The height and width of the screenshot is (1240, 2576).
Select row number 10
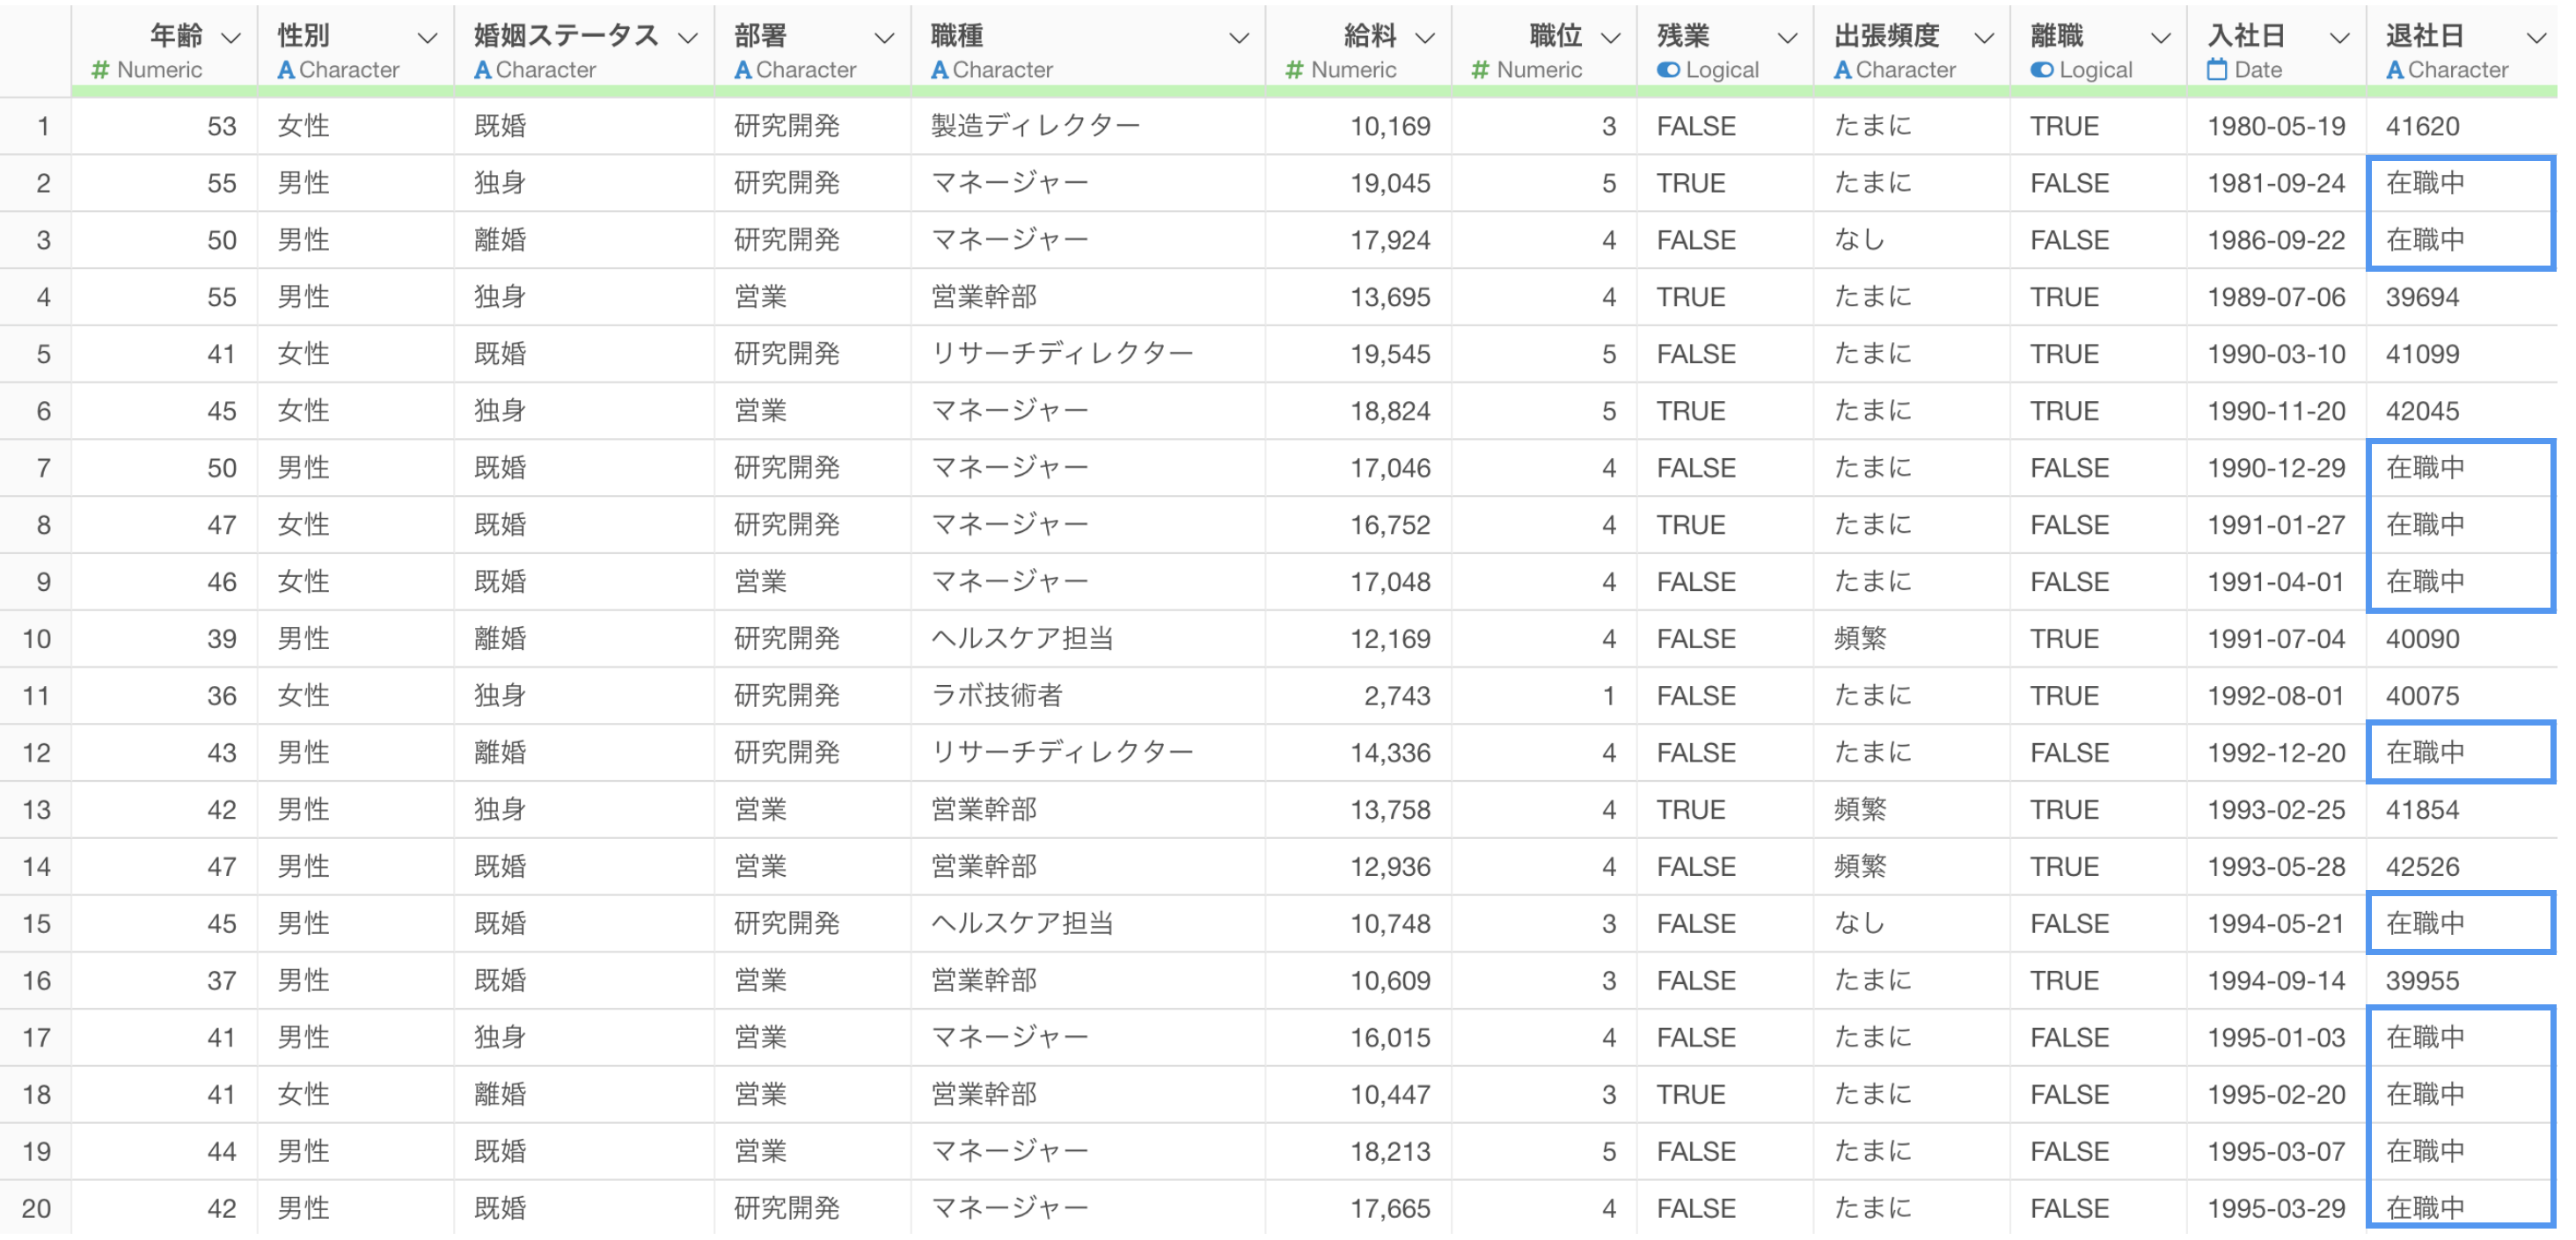click(x=37, y=639)
